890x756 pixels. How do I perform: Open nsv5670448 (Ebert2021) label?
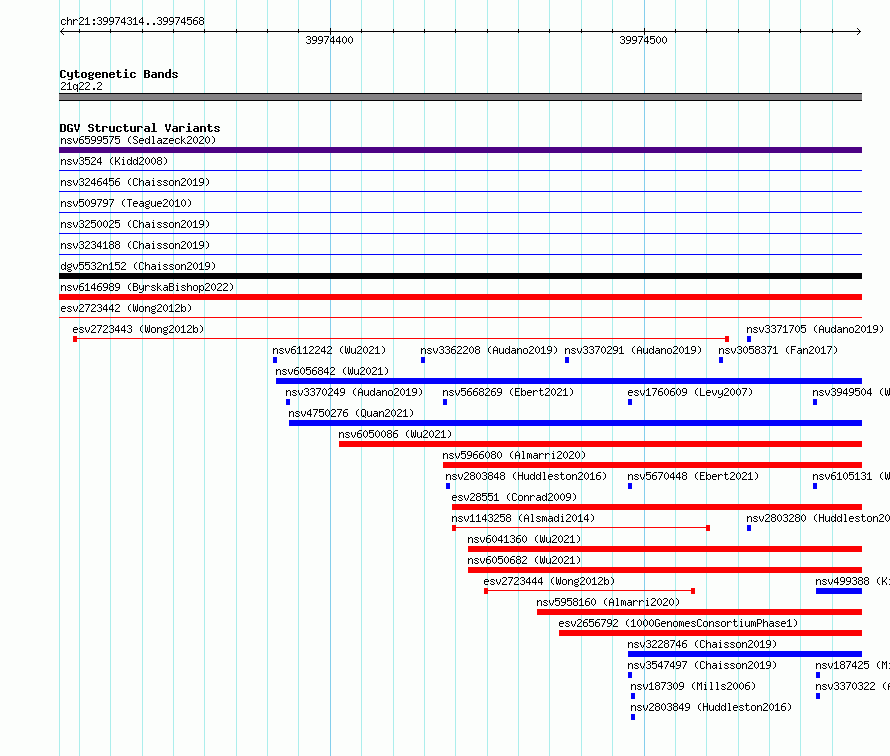pos(693,476)
